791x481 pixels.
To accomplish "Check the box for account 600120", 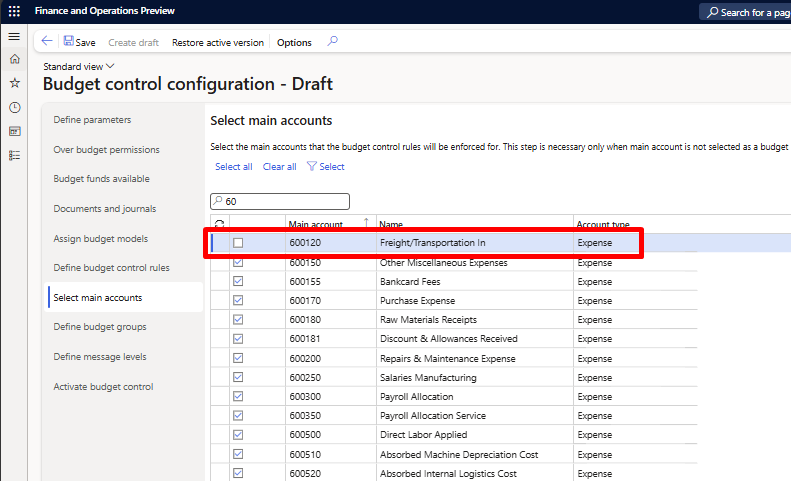I will tap(238, 243).
